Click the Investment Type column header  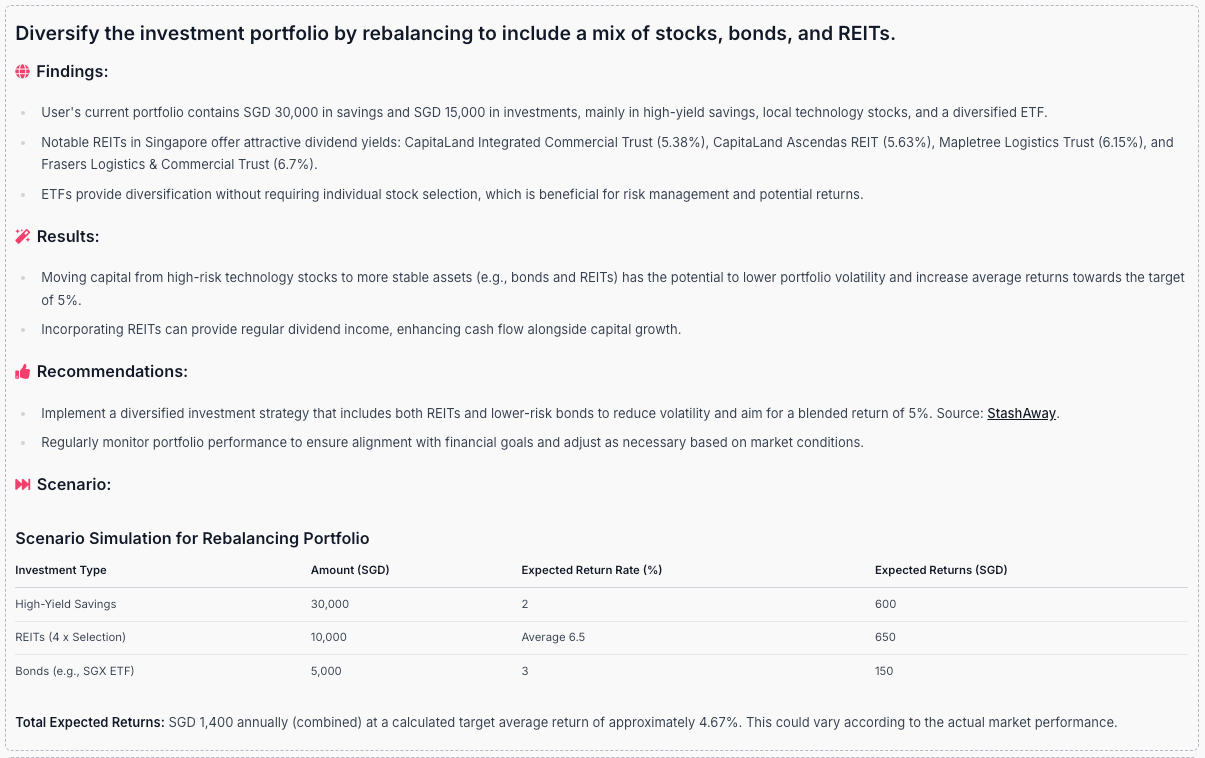pos(61,570)
